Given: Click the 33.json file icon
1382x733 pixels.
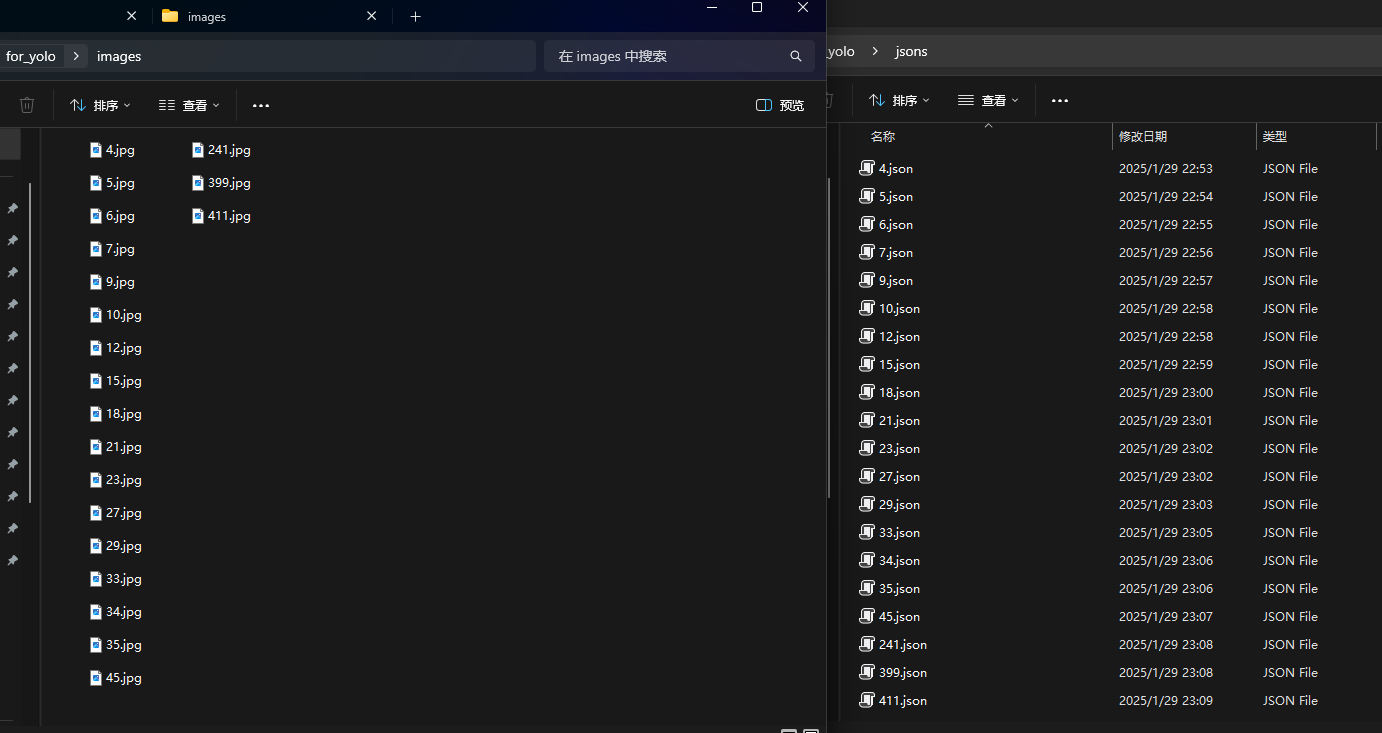Looking at the screenshot, I should [867, 532].
